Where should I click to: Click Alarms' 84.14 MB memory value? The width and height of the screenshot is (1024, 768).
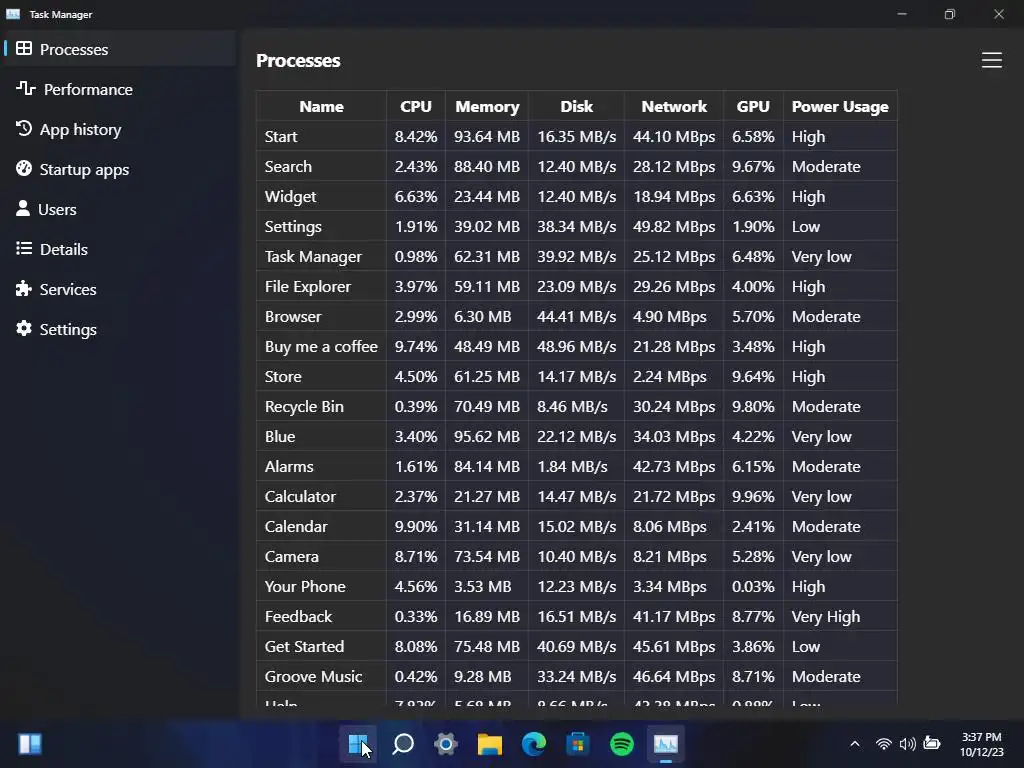[x=487, y=467]
